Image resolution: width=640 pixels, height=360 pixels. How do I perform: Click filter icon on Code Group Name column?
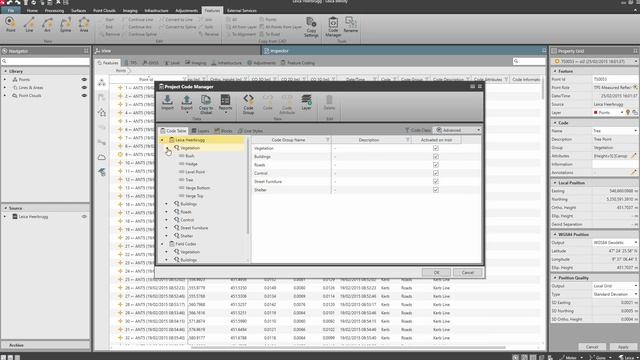[x=327, y=140]
